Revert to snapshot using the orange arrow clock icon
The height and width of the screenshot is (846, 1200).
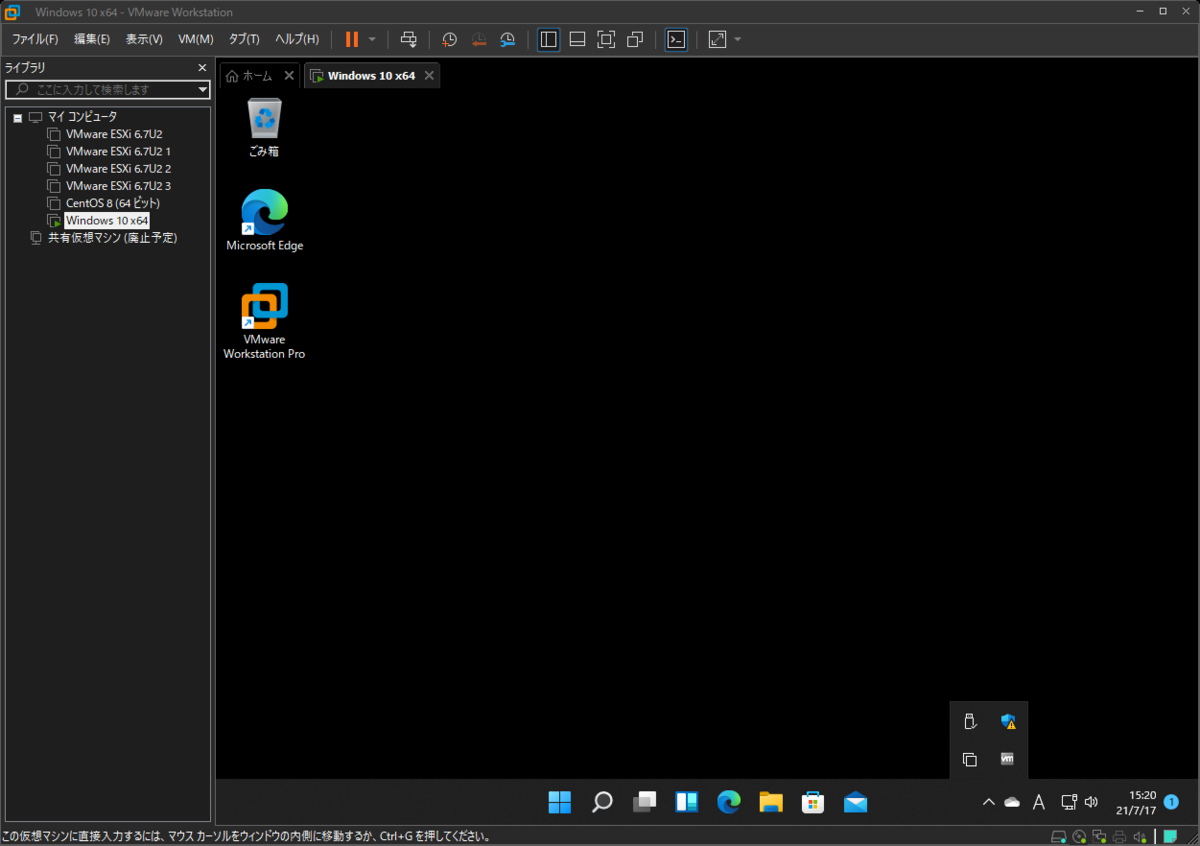click(x=479, y=40)
